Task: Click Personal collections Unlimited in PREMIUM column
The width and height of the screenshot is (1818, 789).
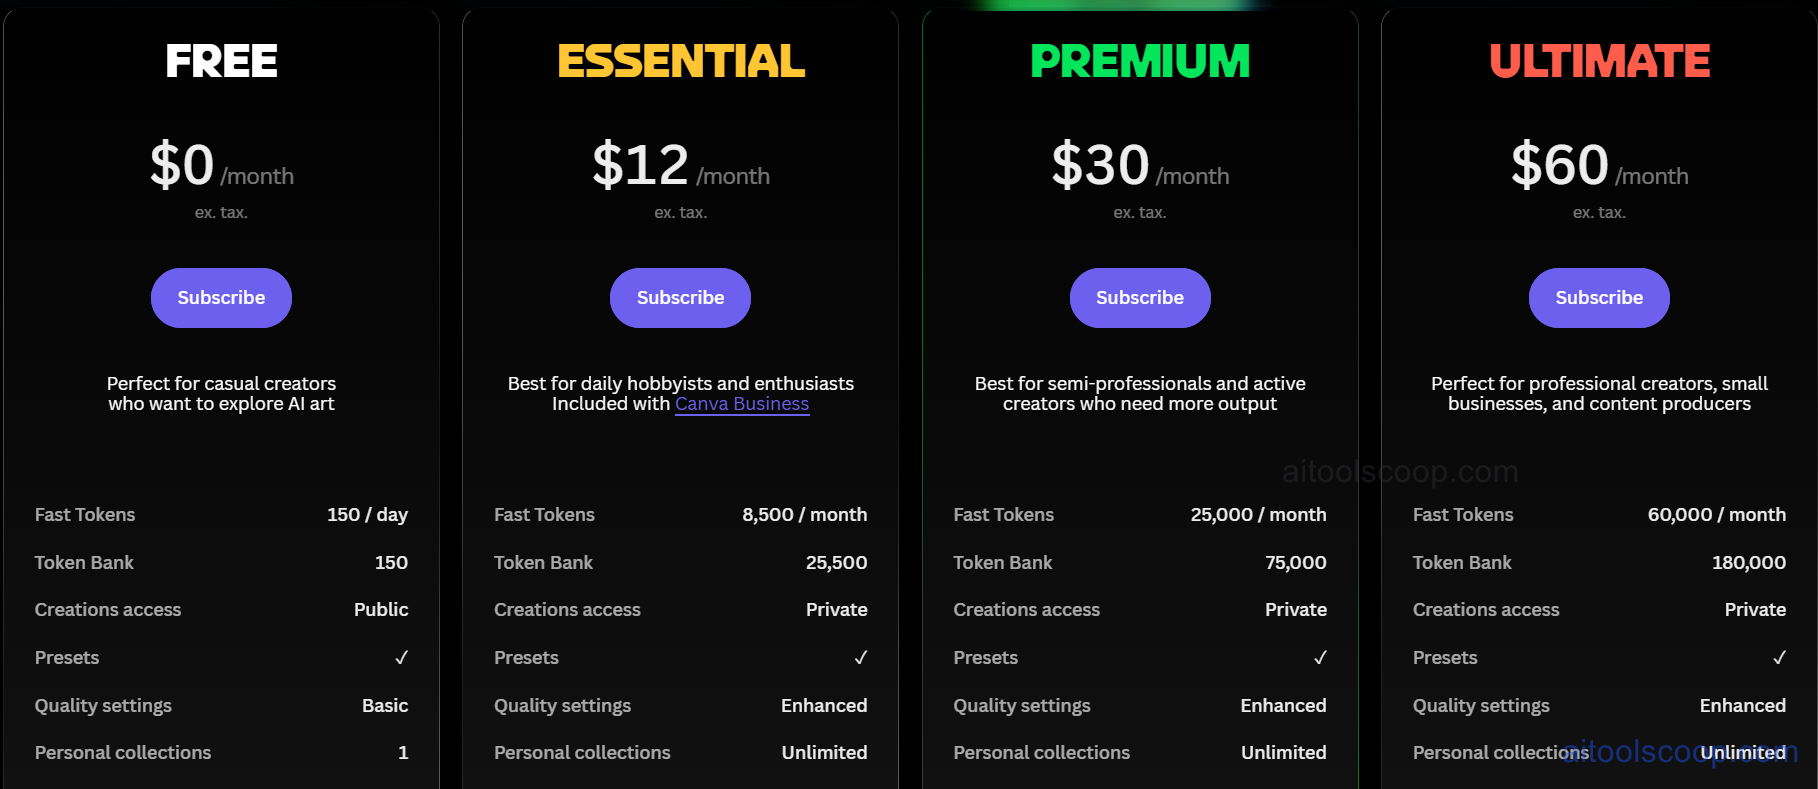Action: pyautogui.click(x=1283, y=752)
